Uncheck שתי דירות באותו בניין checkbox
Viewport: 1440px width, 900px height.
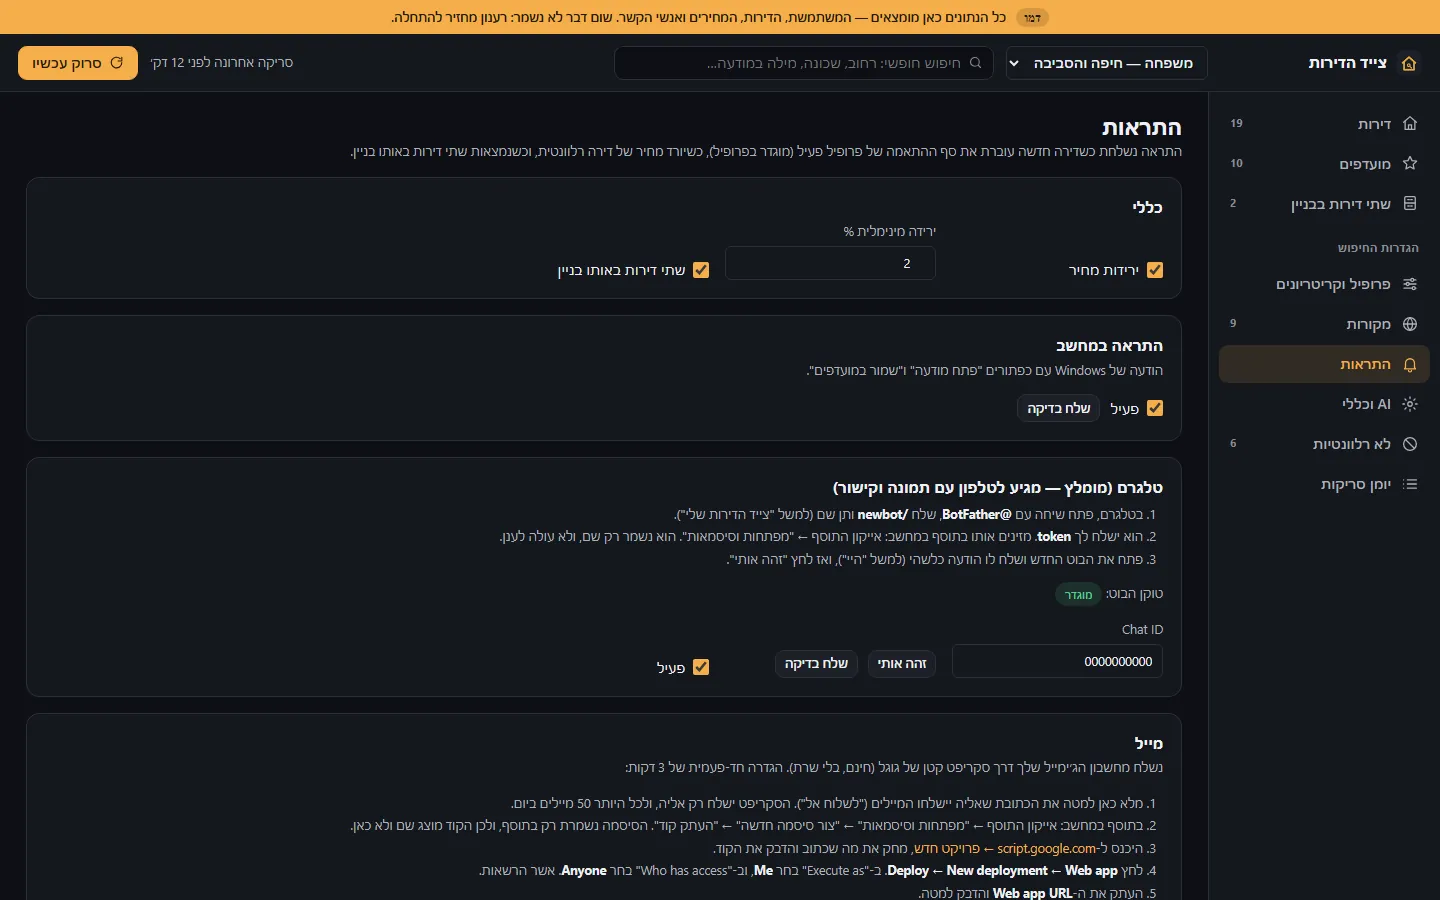[x=701, y=270]
